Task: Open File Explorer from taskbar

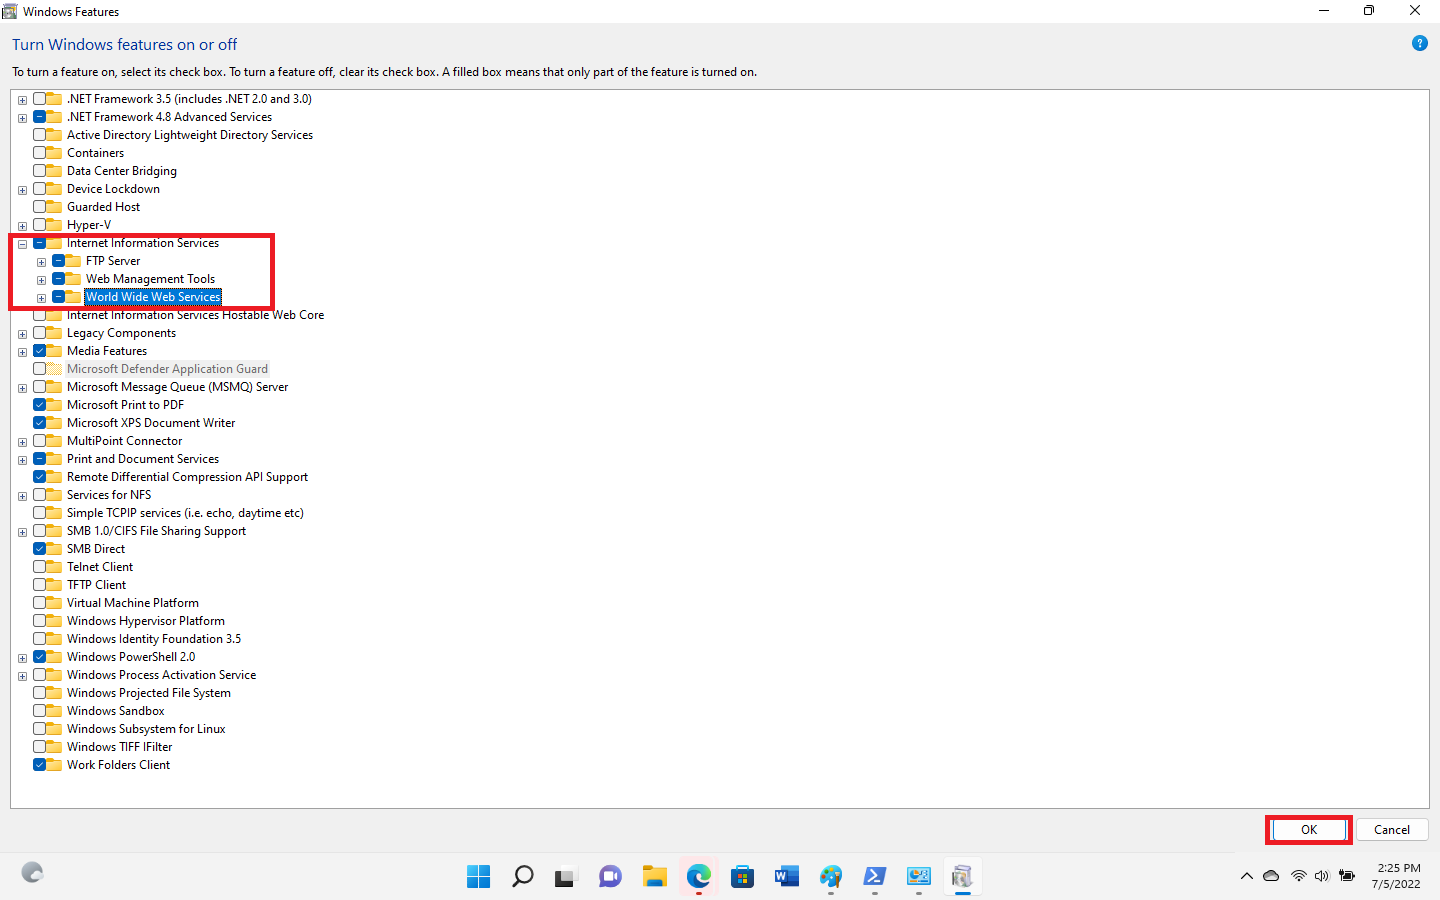Action: point(654,877)
